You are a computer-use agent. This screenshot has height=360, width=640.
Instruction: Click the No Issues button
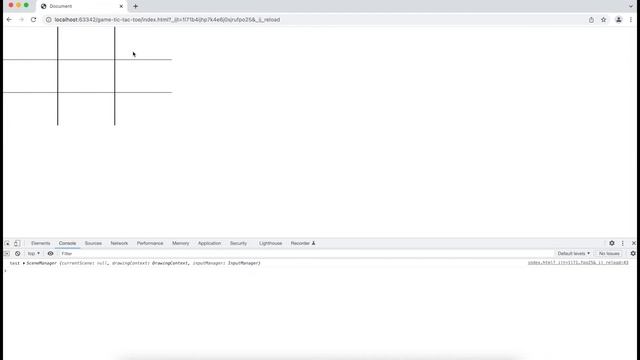(x=609, y=253)
